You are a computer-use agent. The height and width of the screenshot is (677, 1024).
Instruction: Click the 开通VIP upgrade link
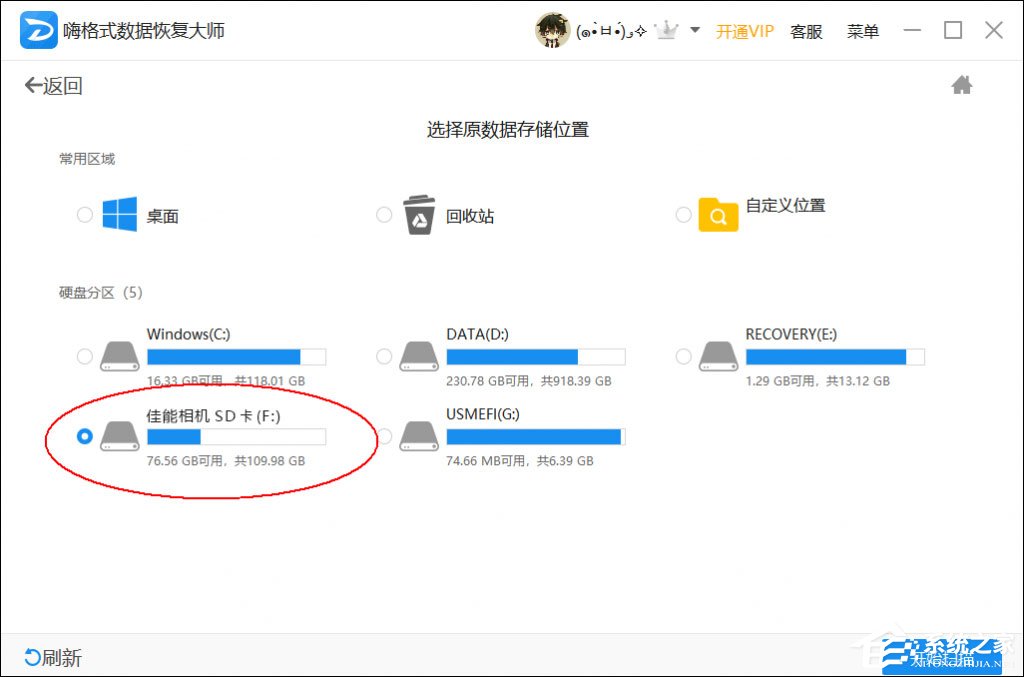744,31
